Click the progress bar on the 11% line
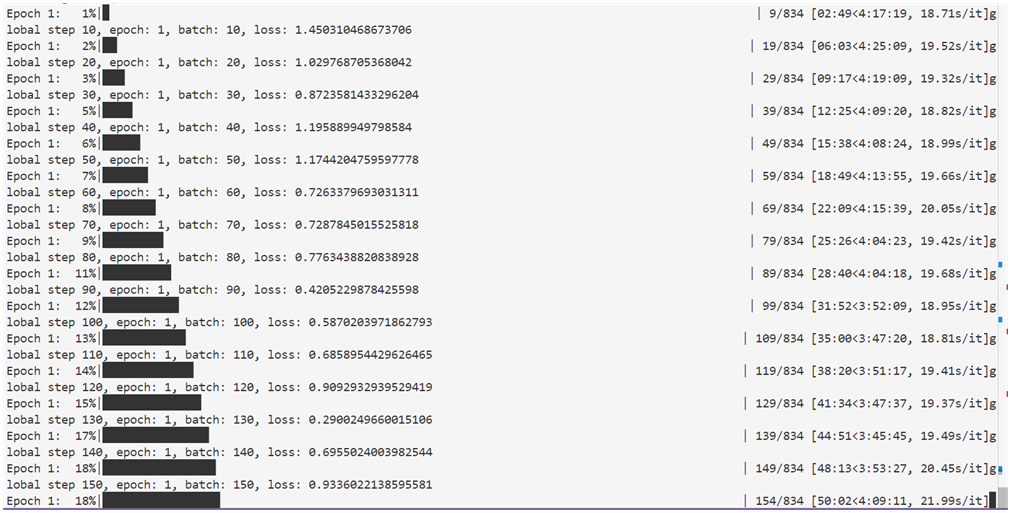1011x513 pixels. point(137,273)
